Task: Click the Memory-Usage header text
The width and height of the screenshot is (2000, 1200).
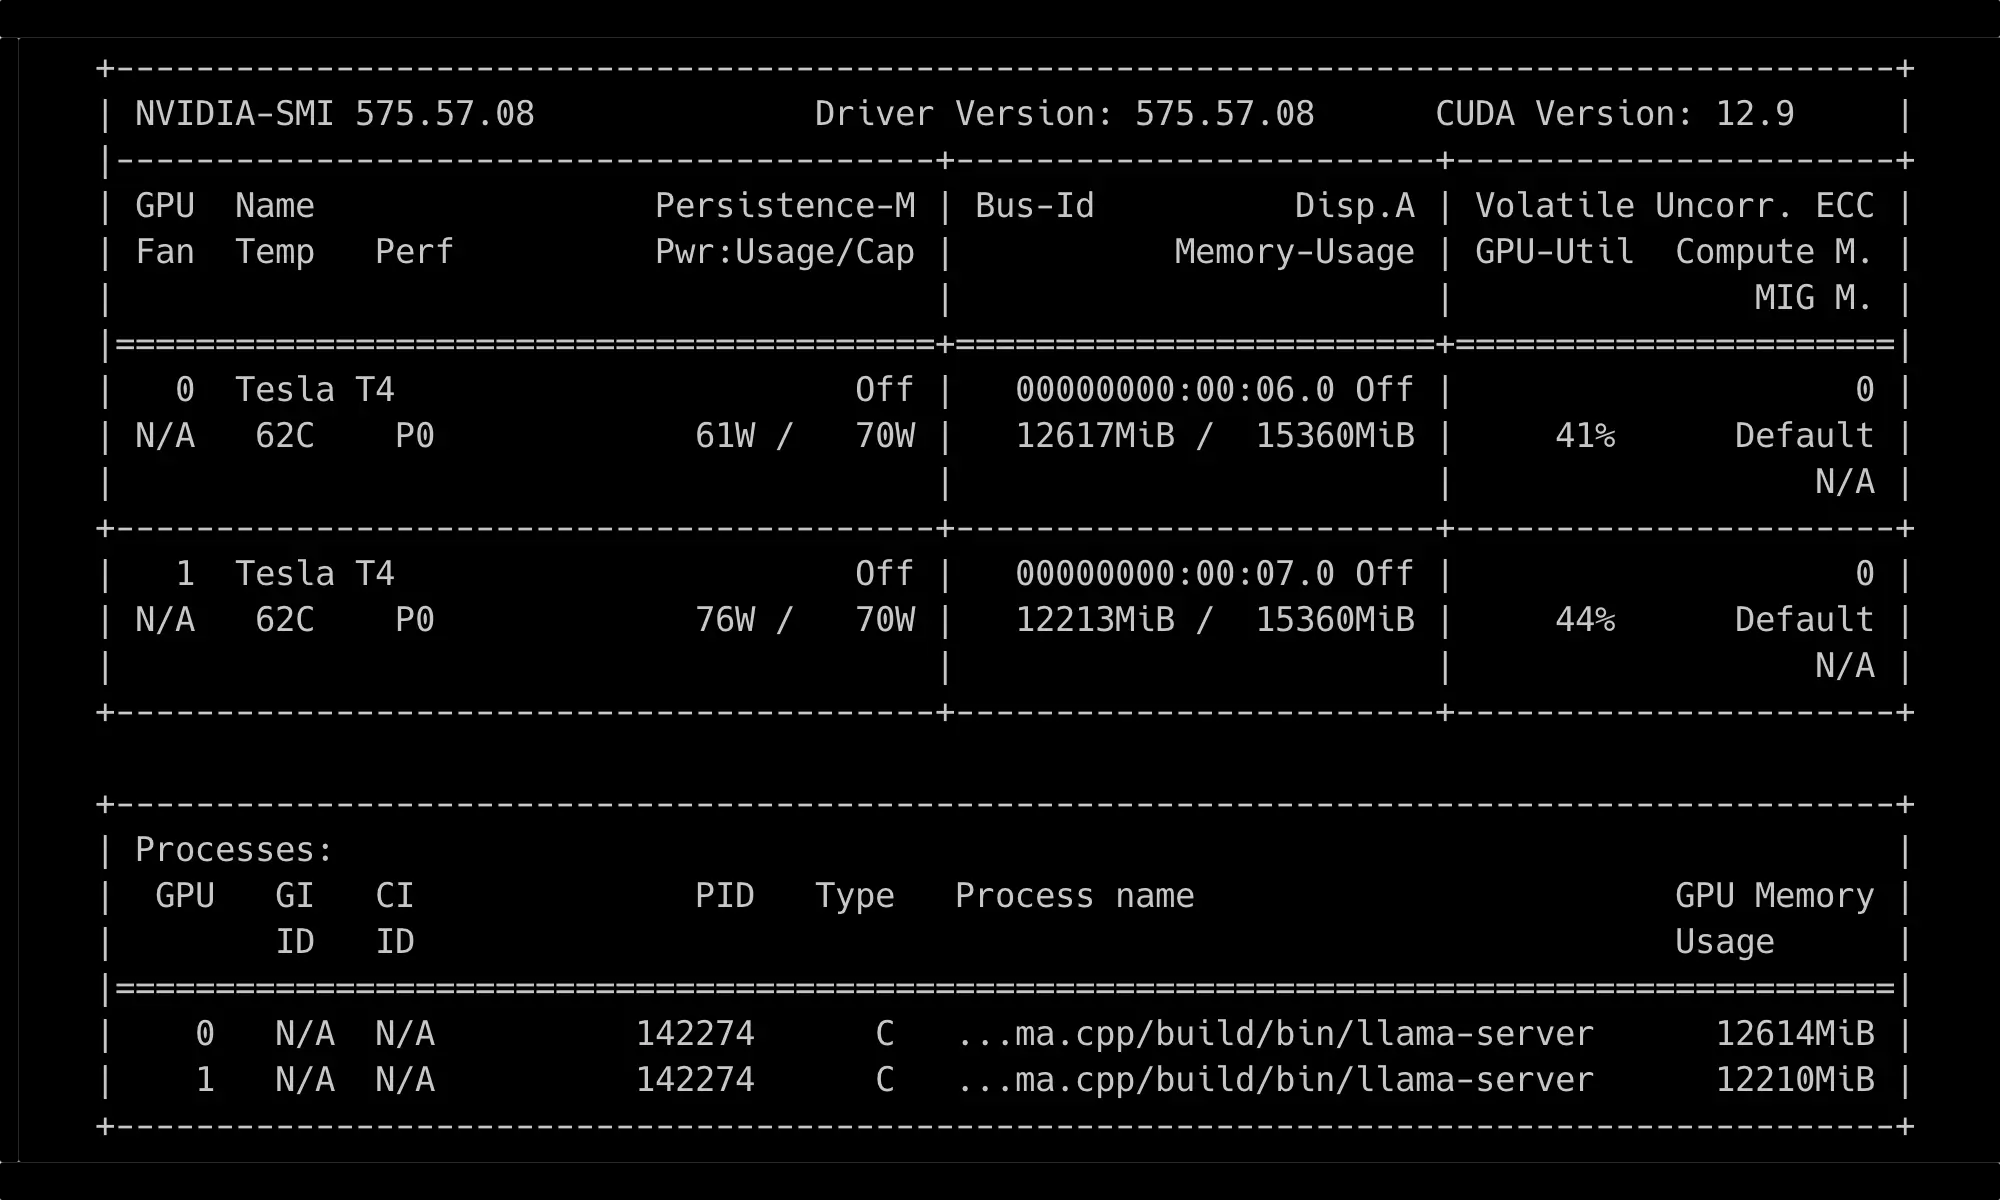Action: pyautogui.click(x=1295, y=252)
